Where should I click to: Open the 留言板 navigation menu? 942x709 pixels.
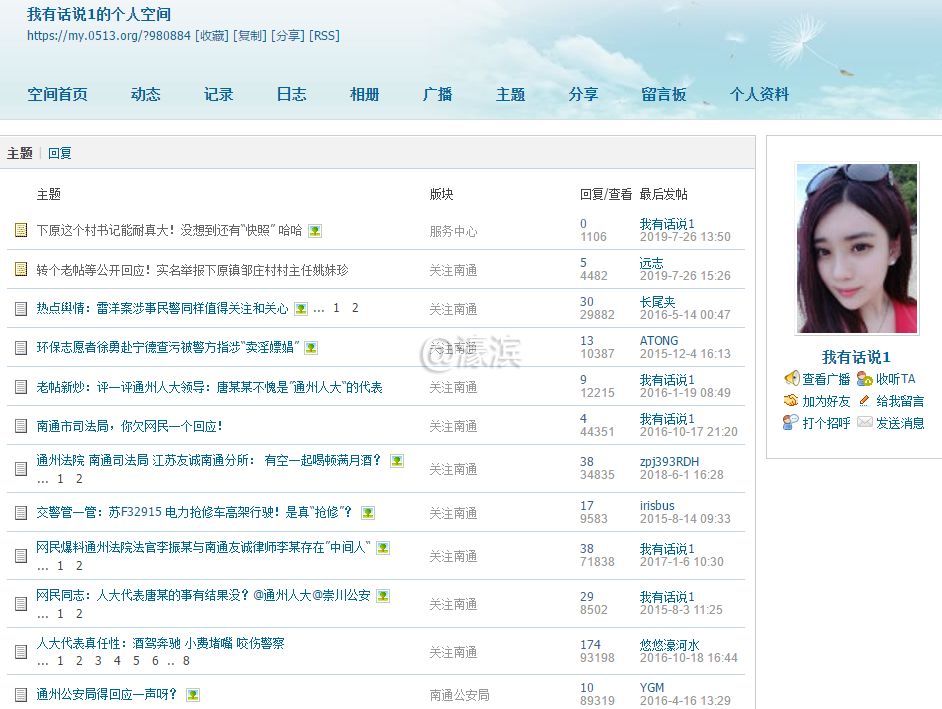[663, 93]
